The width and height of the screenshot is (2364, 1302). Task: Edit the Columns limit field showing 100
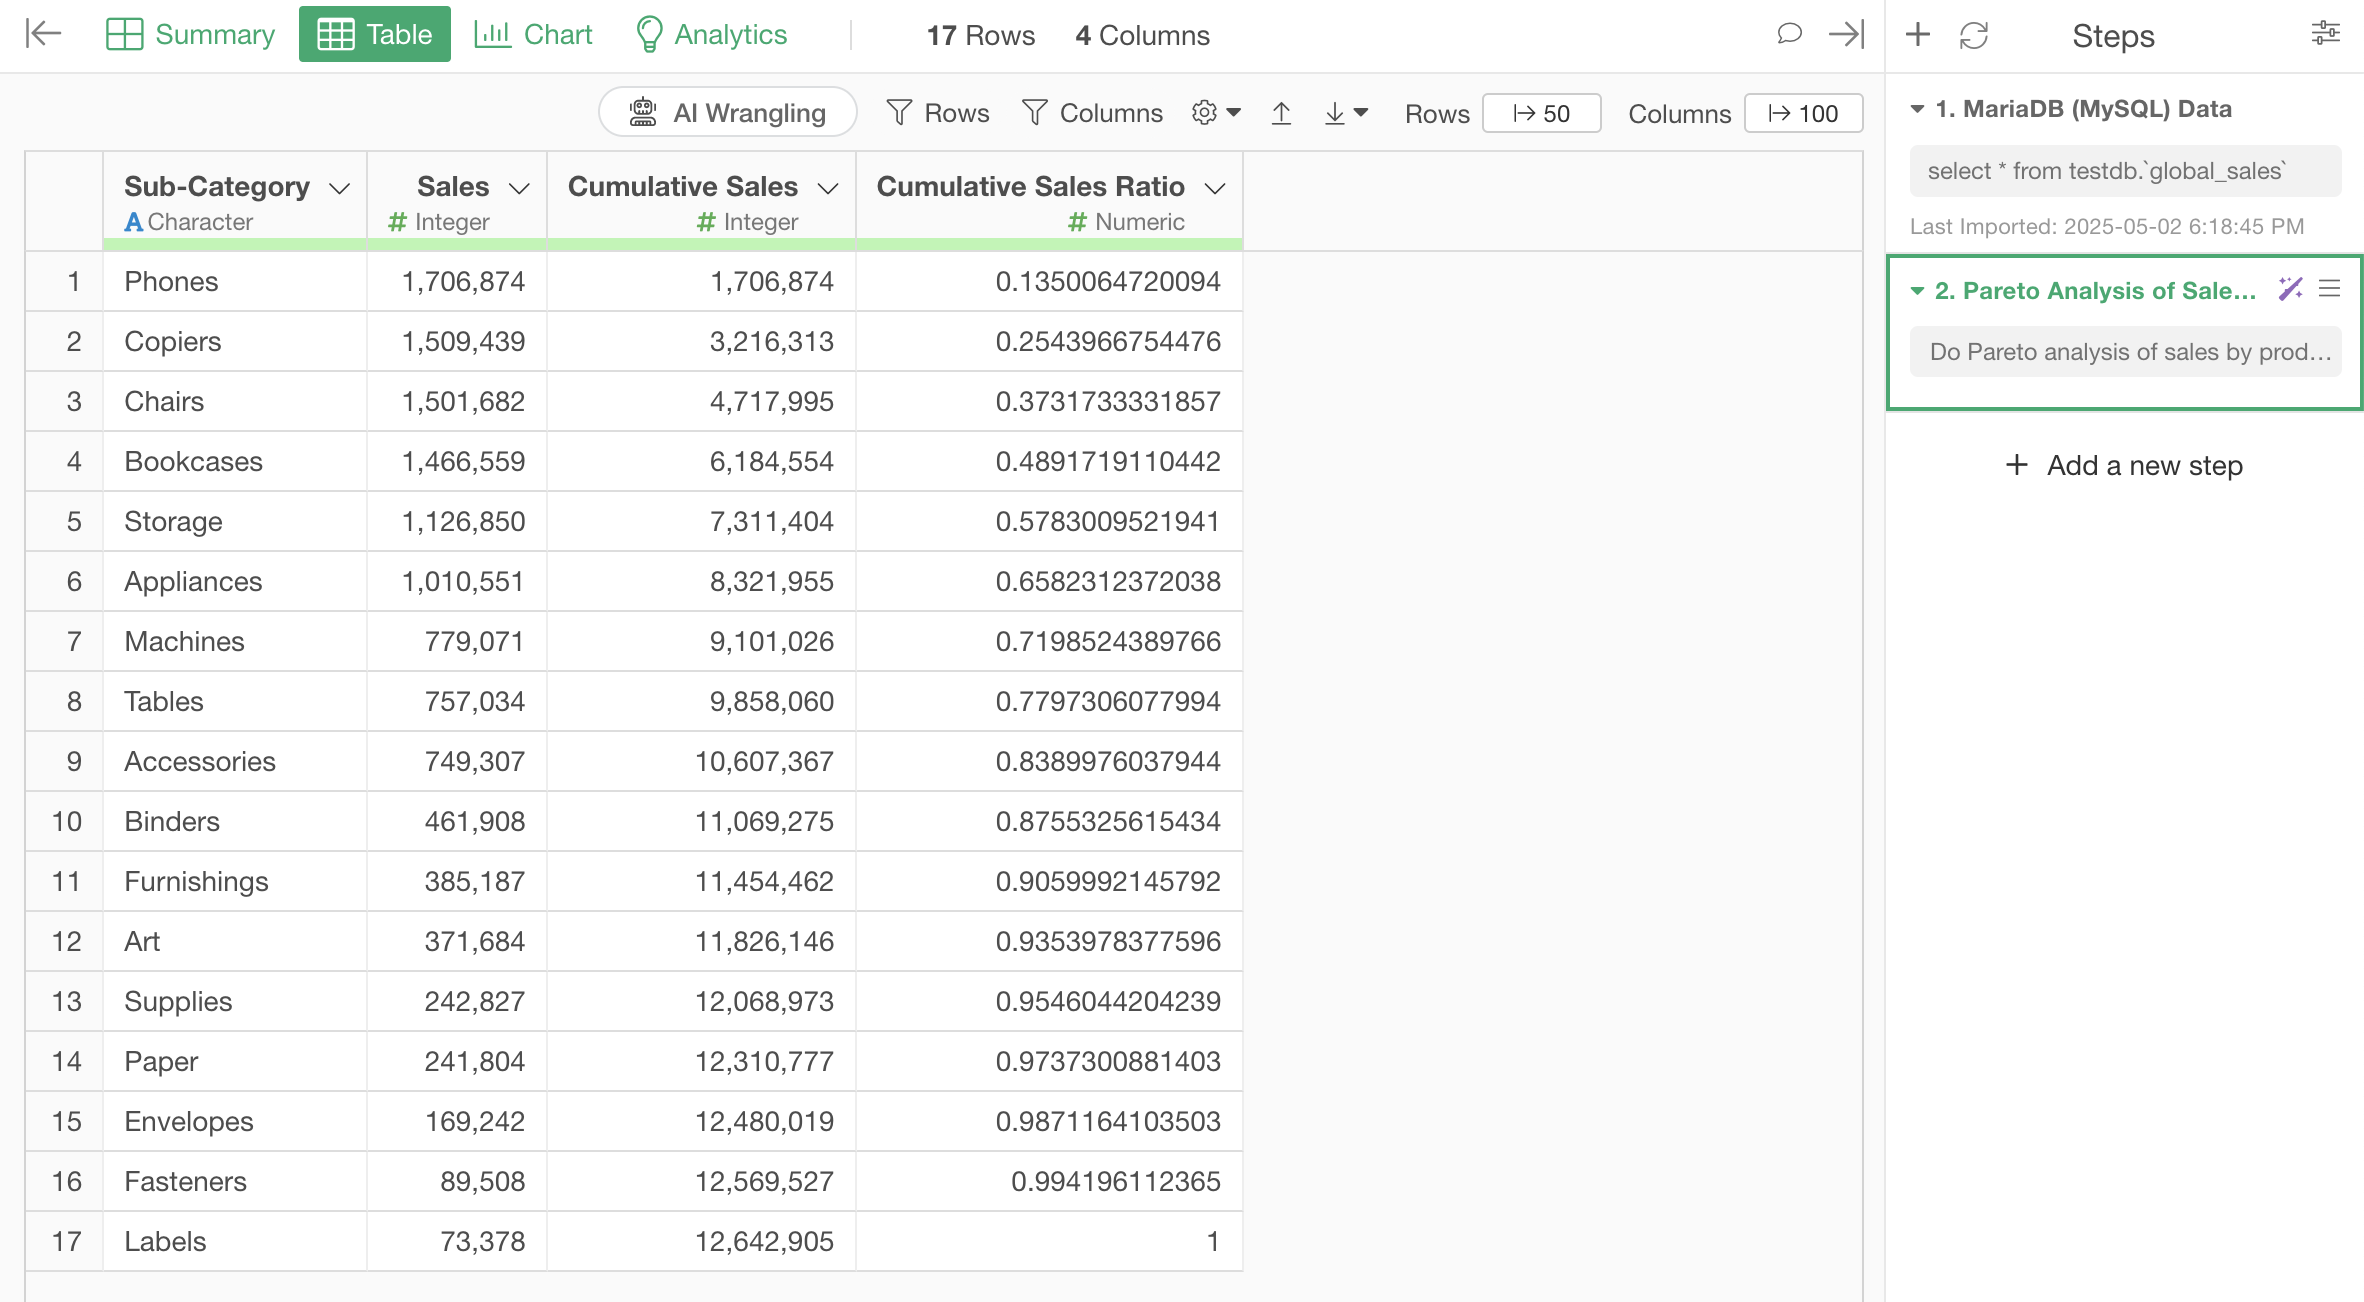pyautogui.click(x=1803, y=113)
